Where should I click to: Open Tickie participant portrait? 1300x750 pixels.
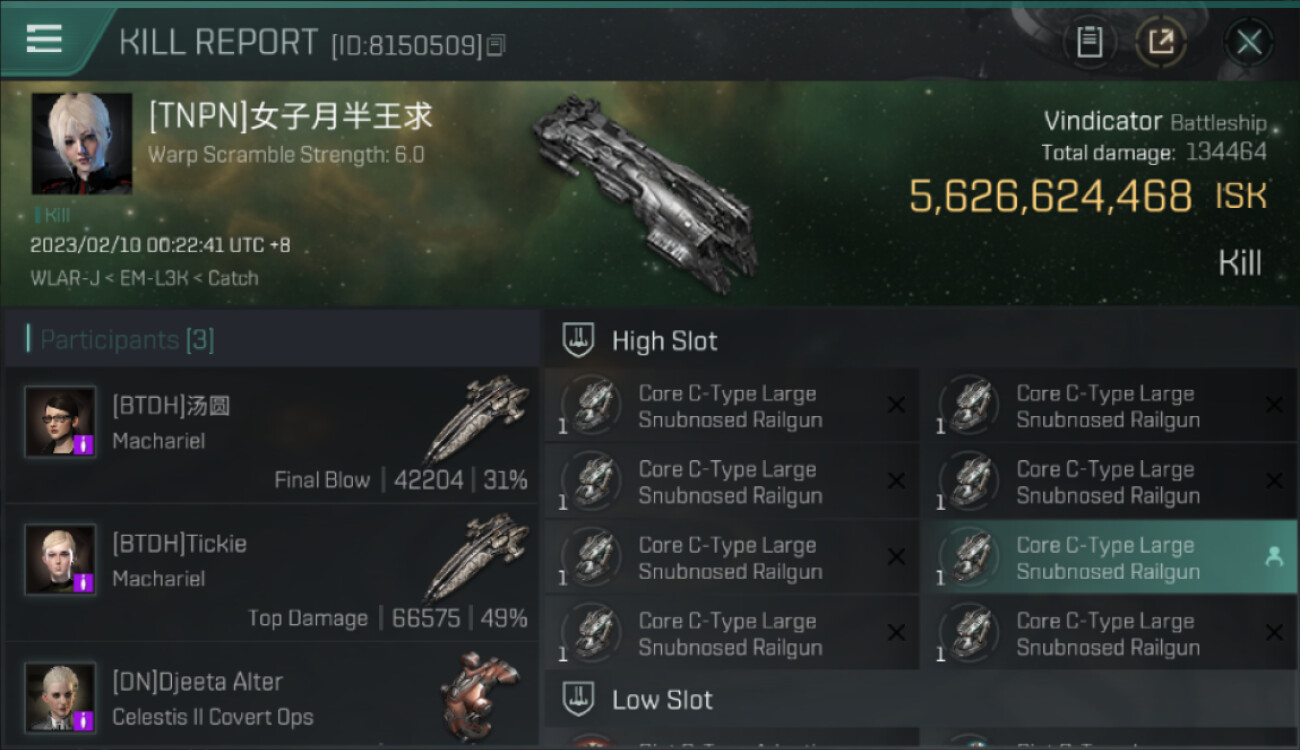click(x=61, y=559)
